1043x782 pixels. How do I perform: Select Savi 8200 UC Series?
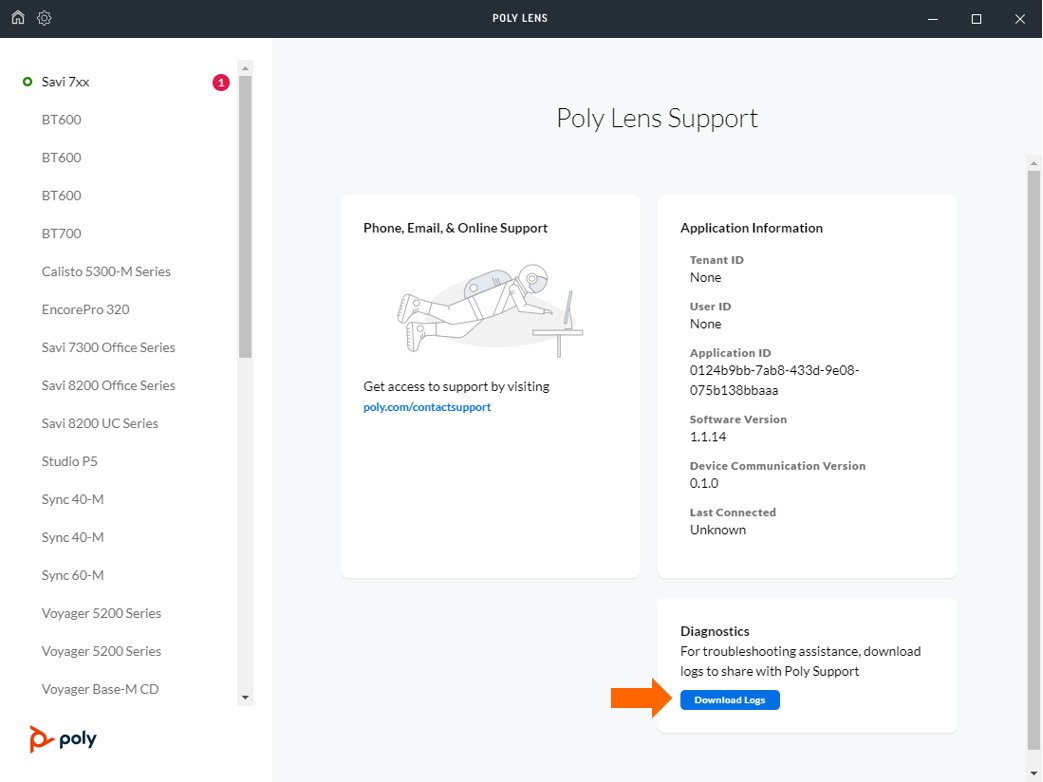coord(100,423)
